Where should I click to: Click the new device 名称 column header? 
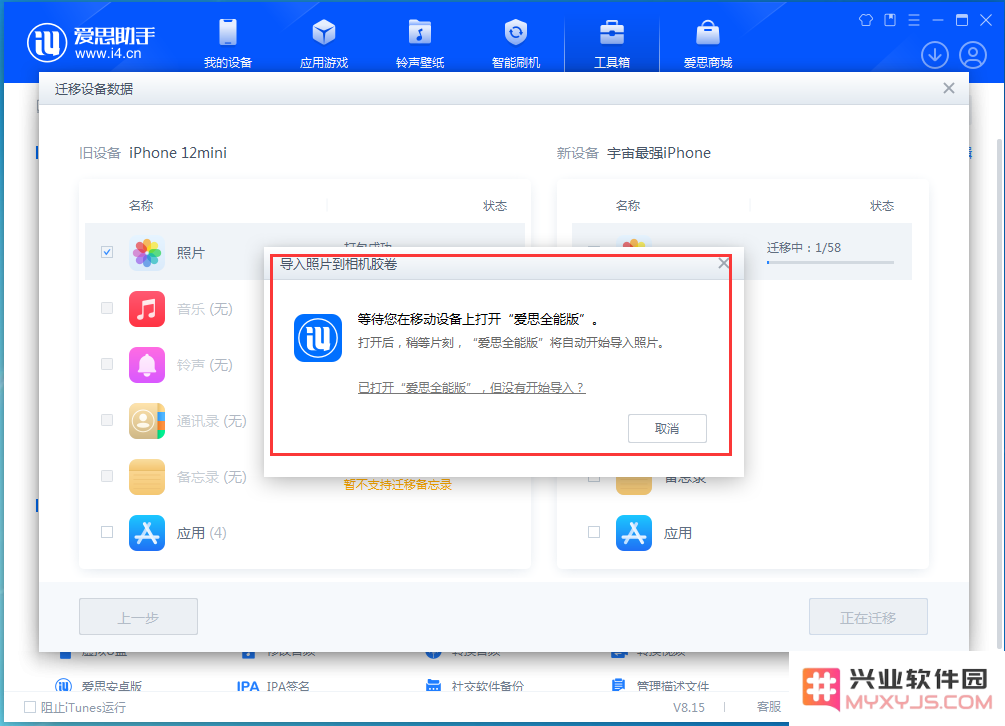[627, 206]
